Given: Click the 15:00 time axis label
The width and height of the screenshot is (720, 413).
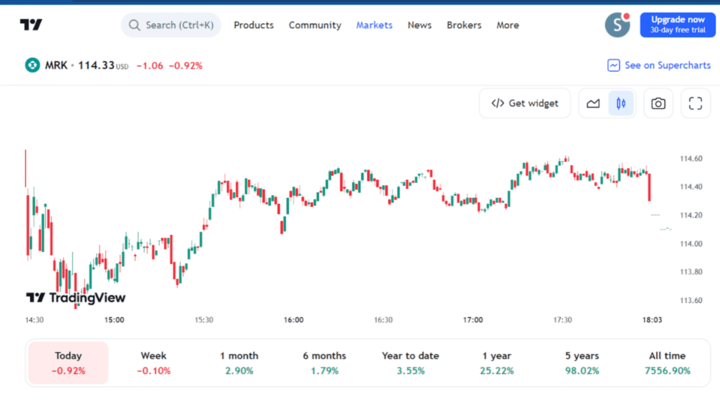Looking at the screenshot, I should [x=114, y=320].
